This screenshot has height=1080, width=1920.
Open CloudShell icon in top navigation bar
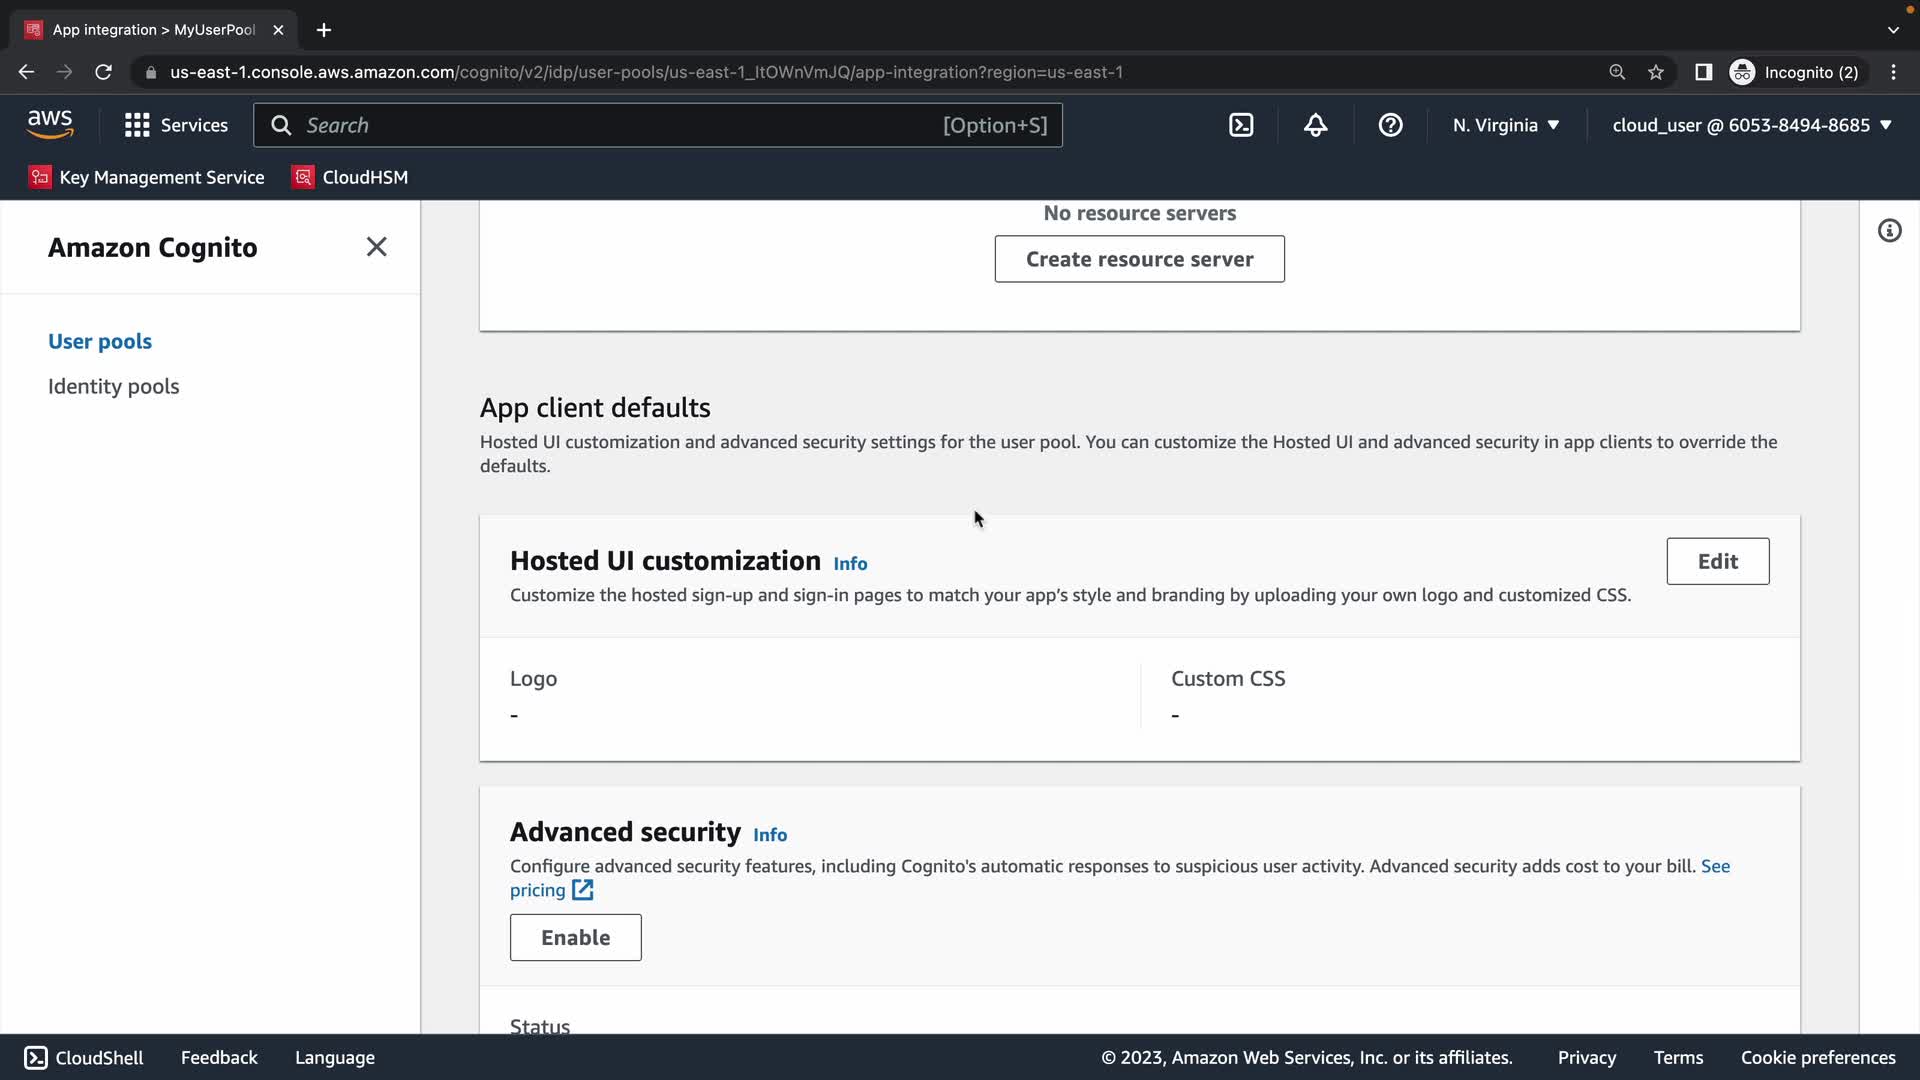coord(1241,125)
